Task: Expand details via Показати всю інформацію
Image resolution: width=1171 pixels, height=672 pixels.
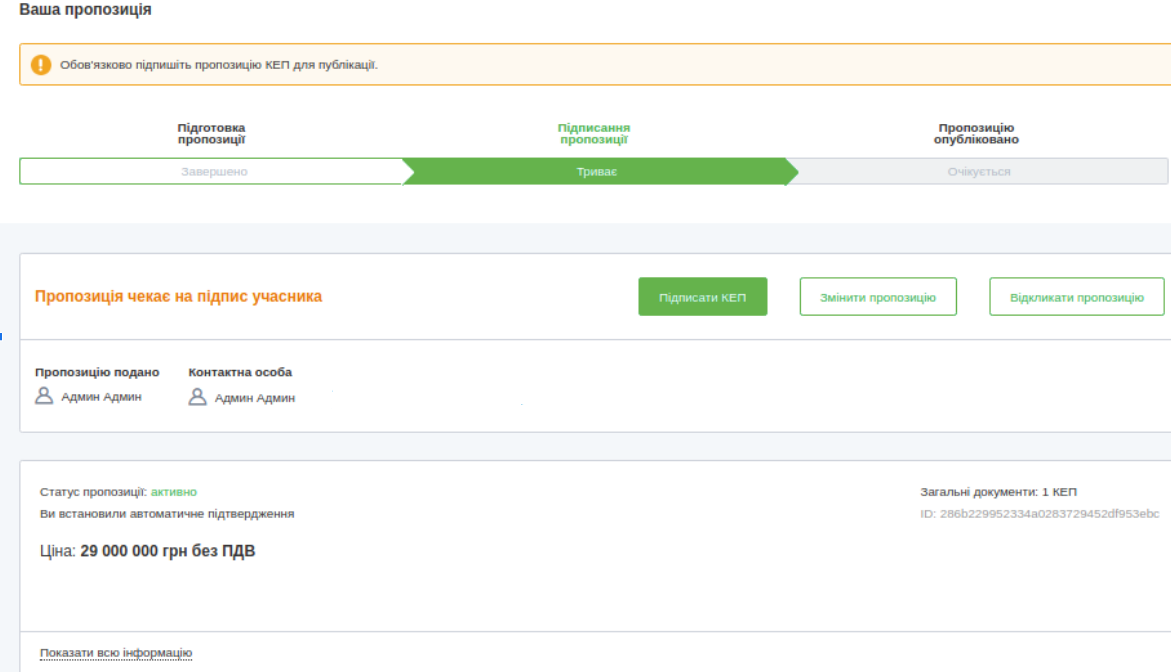Action: 116,653
